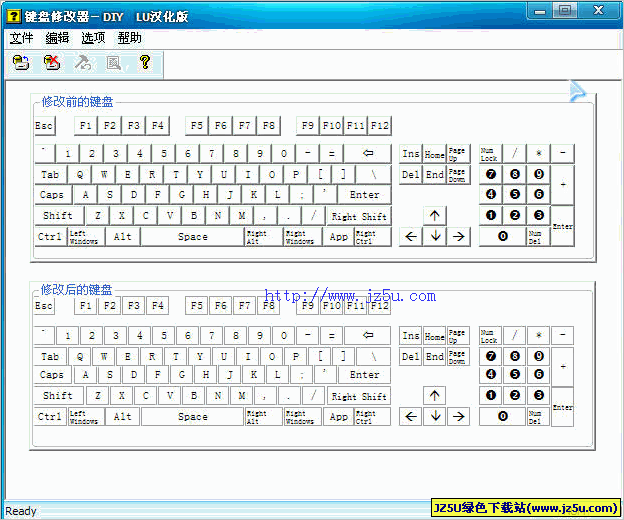The width and height of the screenshot is (624, 520).
Task: Click left arrow key in upper keyboard
Action: click(x=411, y=237)
